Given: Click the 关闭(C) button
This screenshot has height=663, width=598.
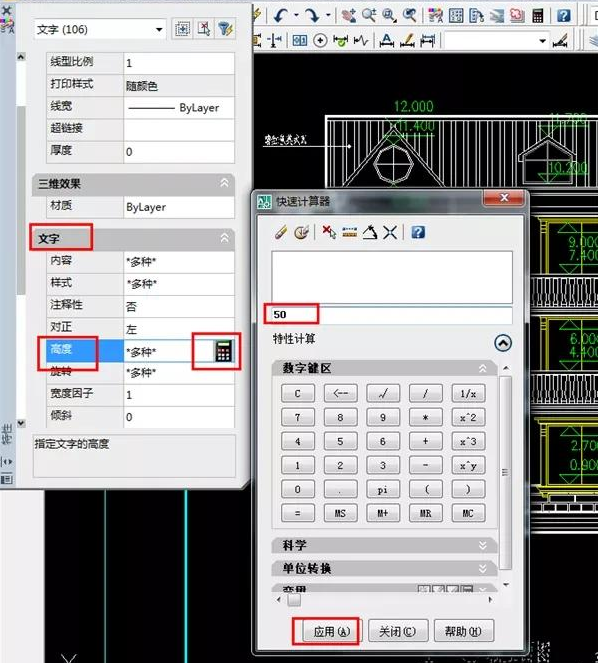Looking at the screenshot, I should point(398,631).
